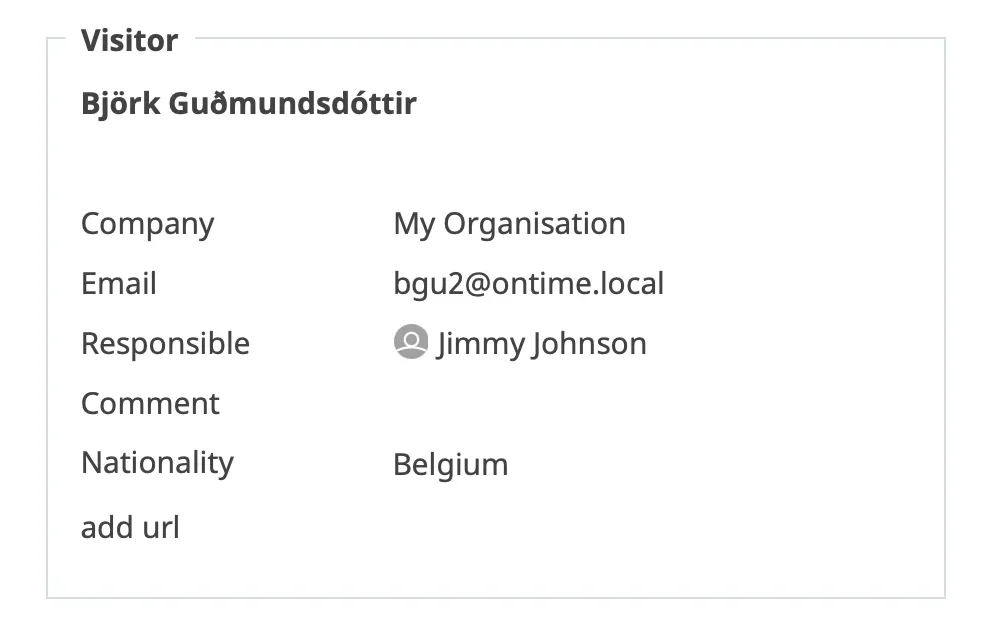The image size is (988, 625).
Task: Click the surname Guðmundsdóttir in heading
Action: (x=292, y=104)
